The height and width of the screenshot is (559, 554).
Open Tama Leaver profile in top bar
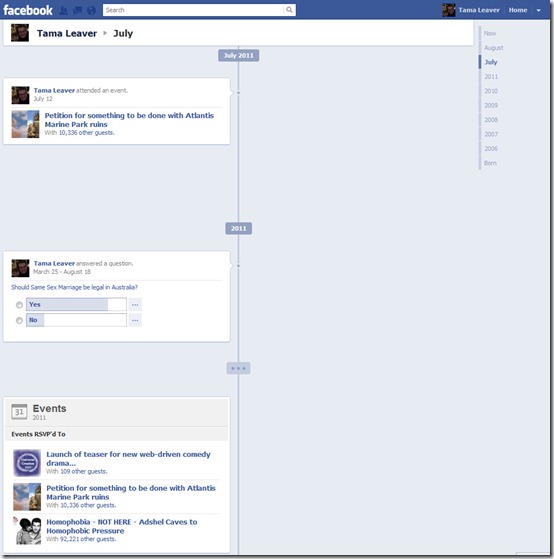click(479, 10)
